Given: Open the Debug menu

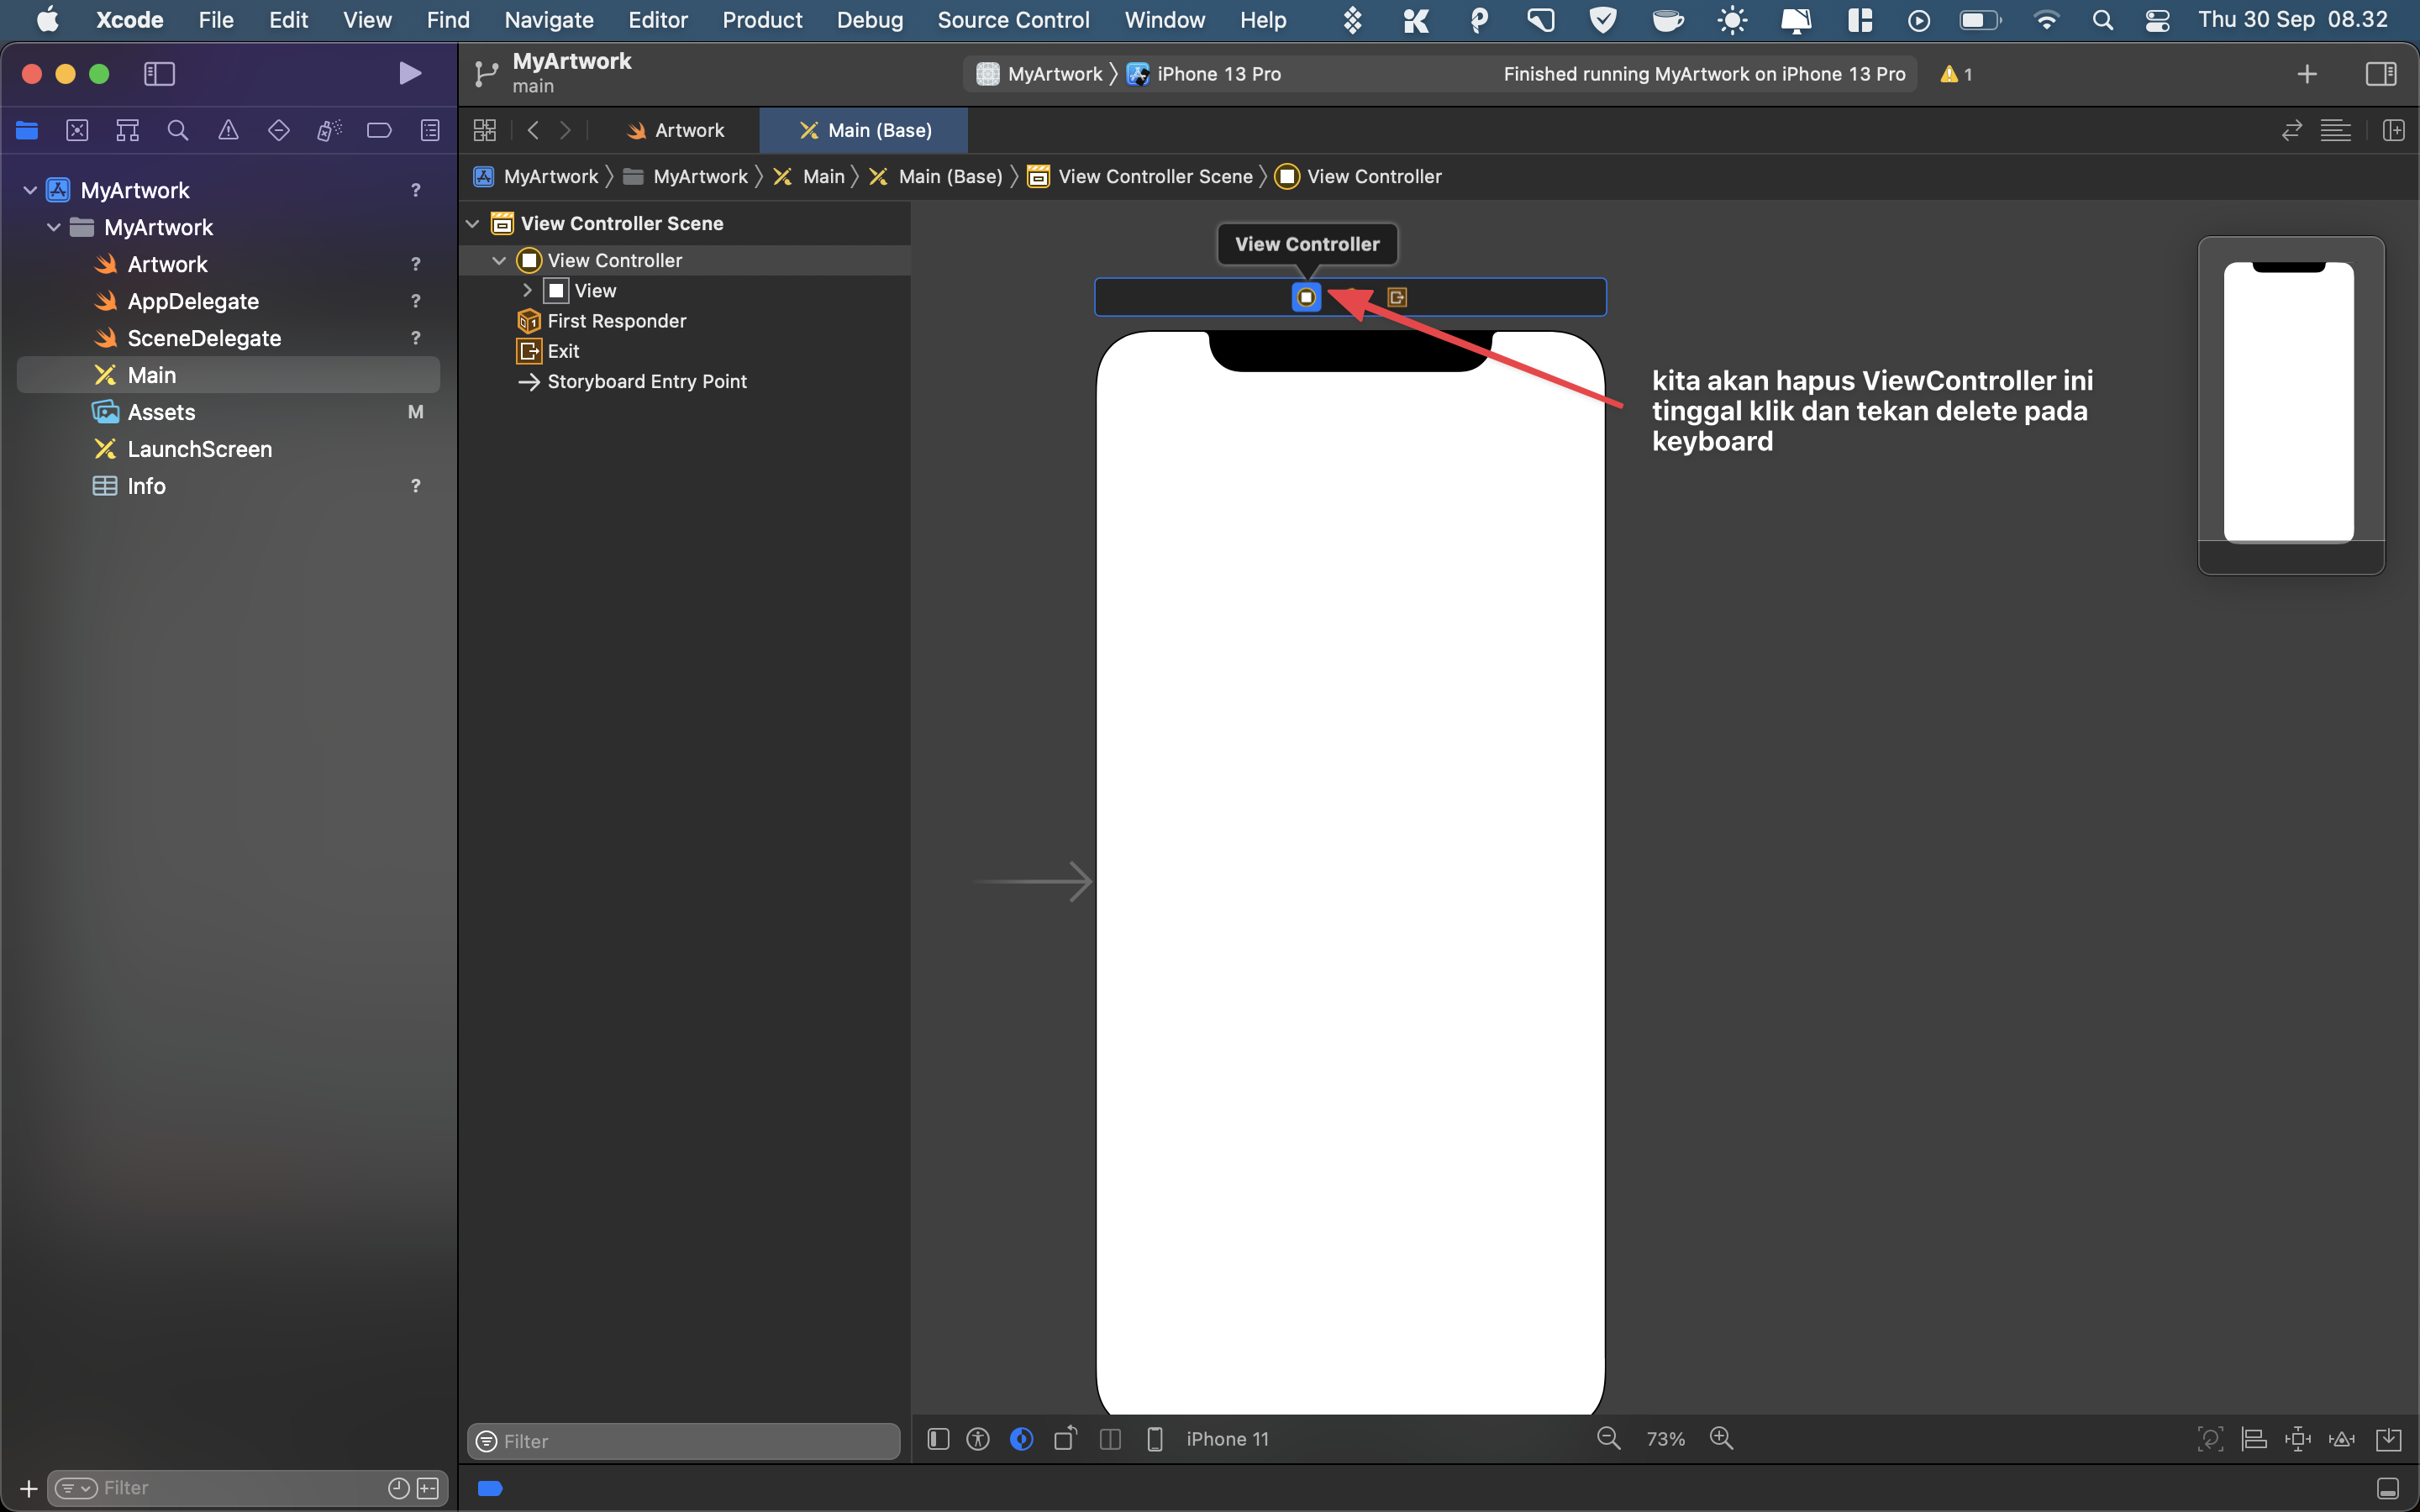Looking at the screenshot, I should pyautogui.click(x=869, y=20).
